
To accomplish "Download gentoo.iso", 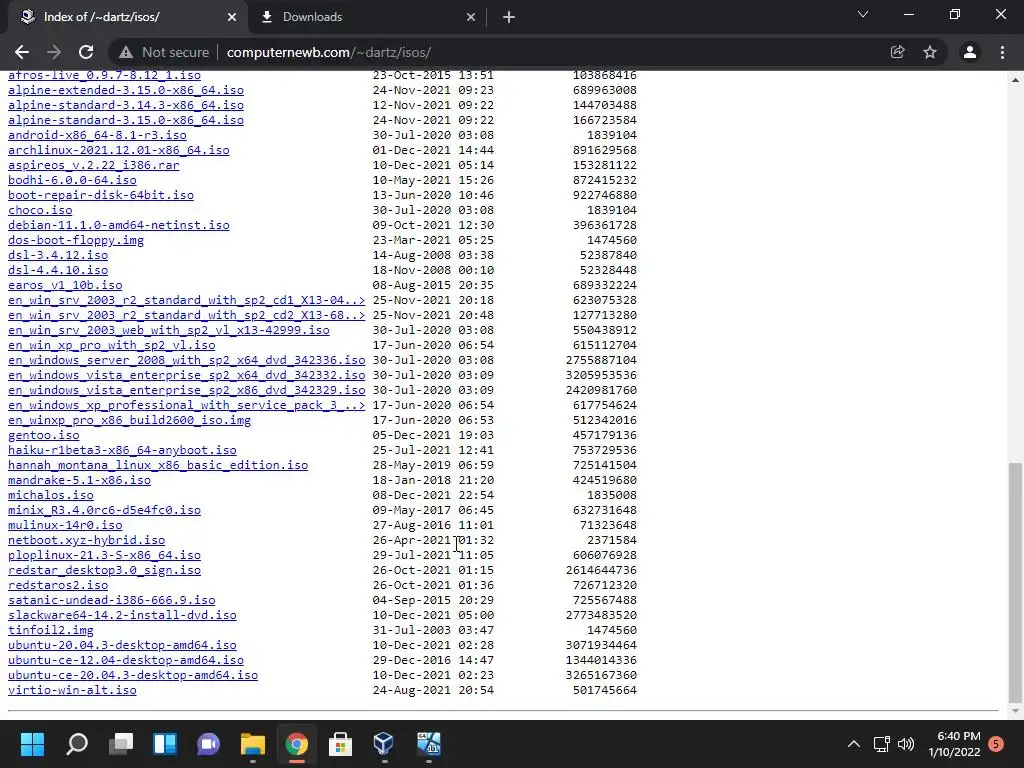I will pos(44,436).
